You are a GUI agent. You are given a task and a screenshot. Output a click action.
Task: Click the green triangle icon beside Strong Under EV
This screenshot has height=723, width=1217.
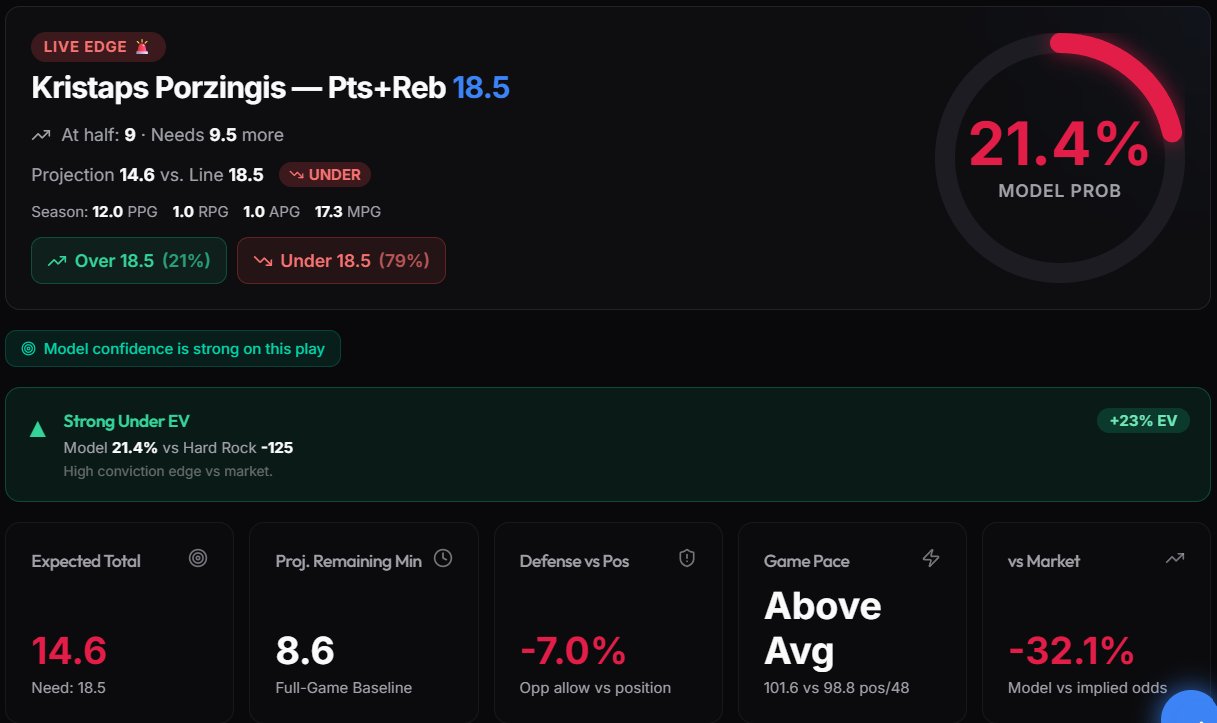tap(38, 430)
